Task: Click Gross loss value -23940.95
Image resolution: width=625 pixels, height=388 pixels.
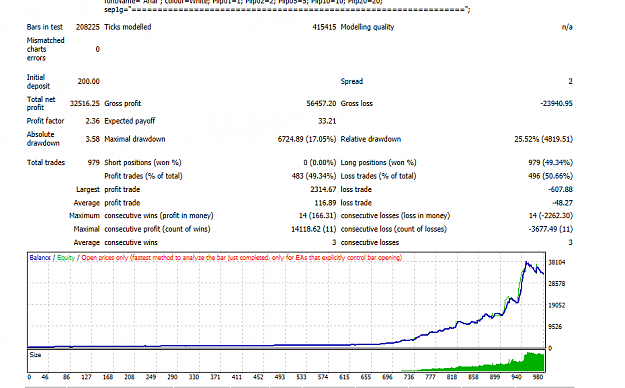Action: (x=556, y=103)
